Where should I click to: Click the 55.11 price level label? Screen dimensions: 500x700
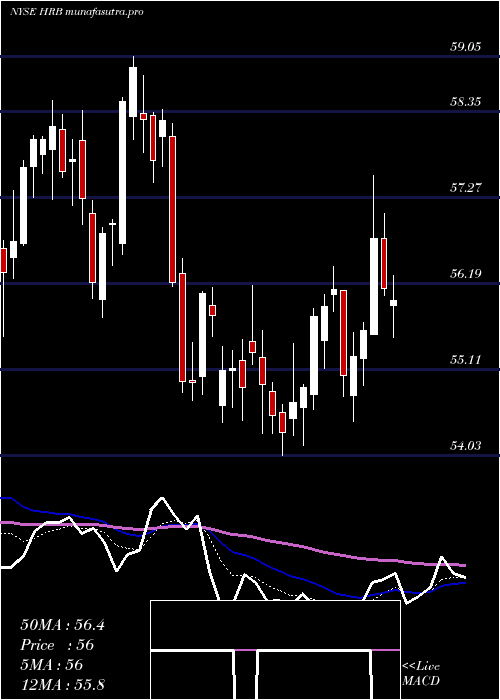click(x=465, y=359)
